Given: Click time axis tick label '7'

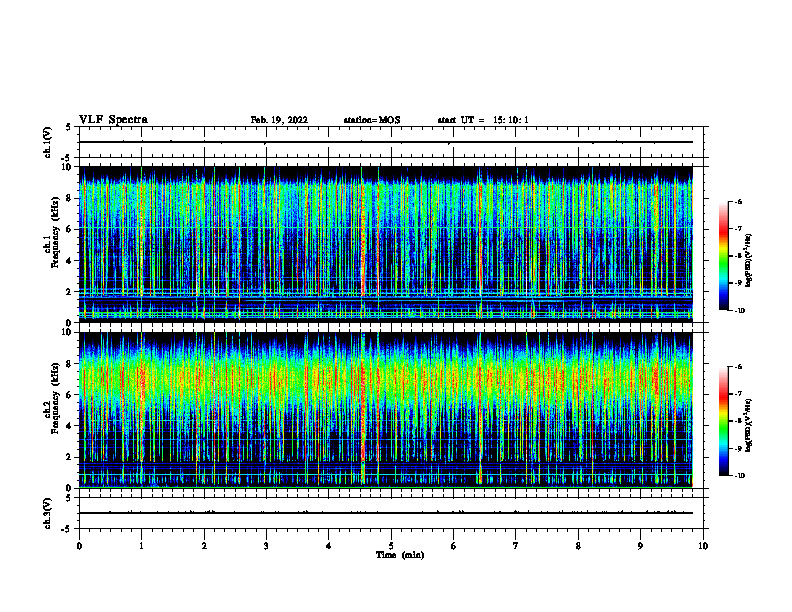Looking at the screenshot, I should 516,546.
